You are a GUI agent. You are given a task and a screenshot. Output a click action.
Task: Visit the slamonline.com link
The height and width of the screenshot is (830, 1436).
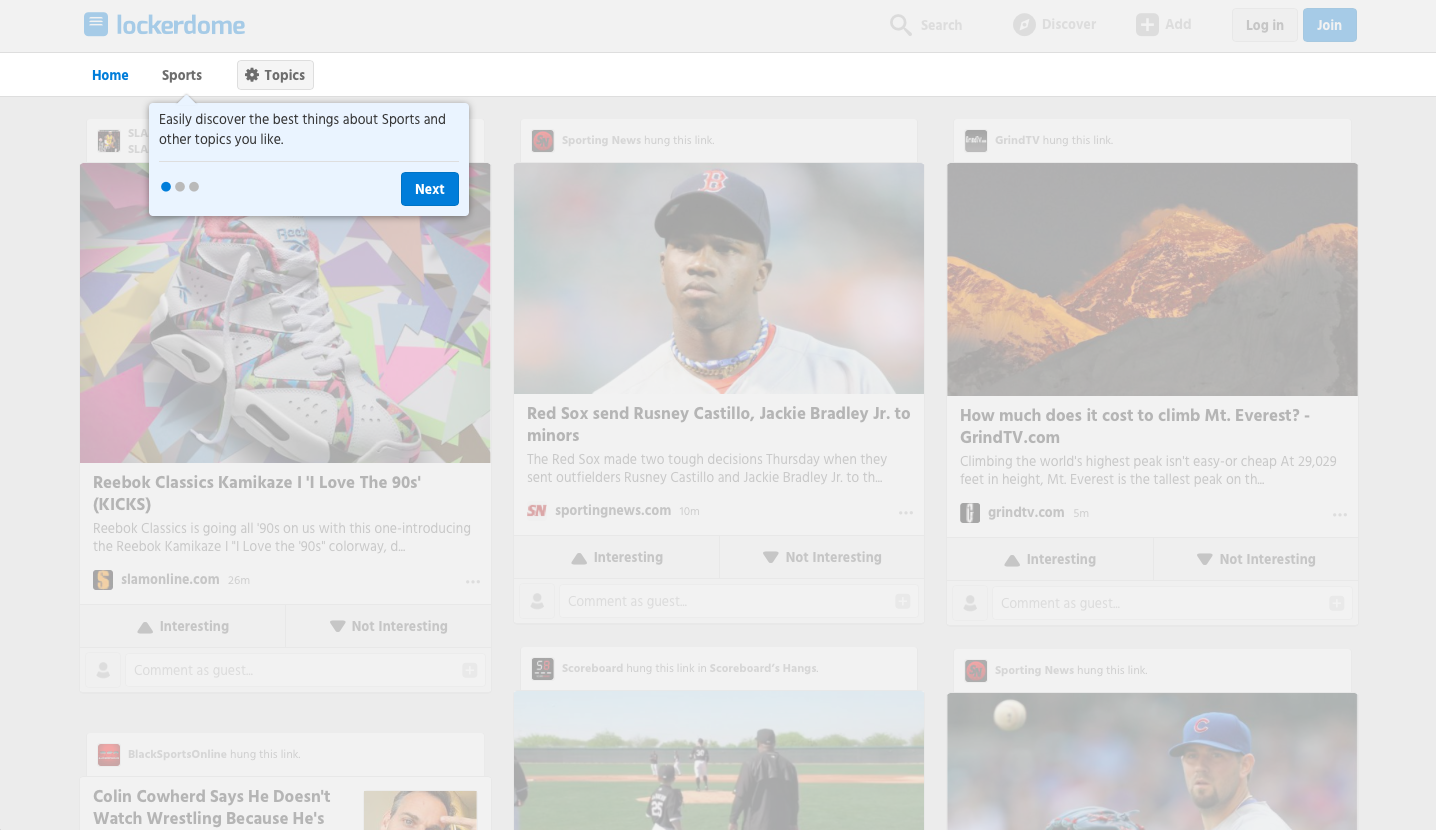coord(170,579)
